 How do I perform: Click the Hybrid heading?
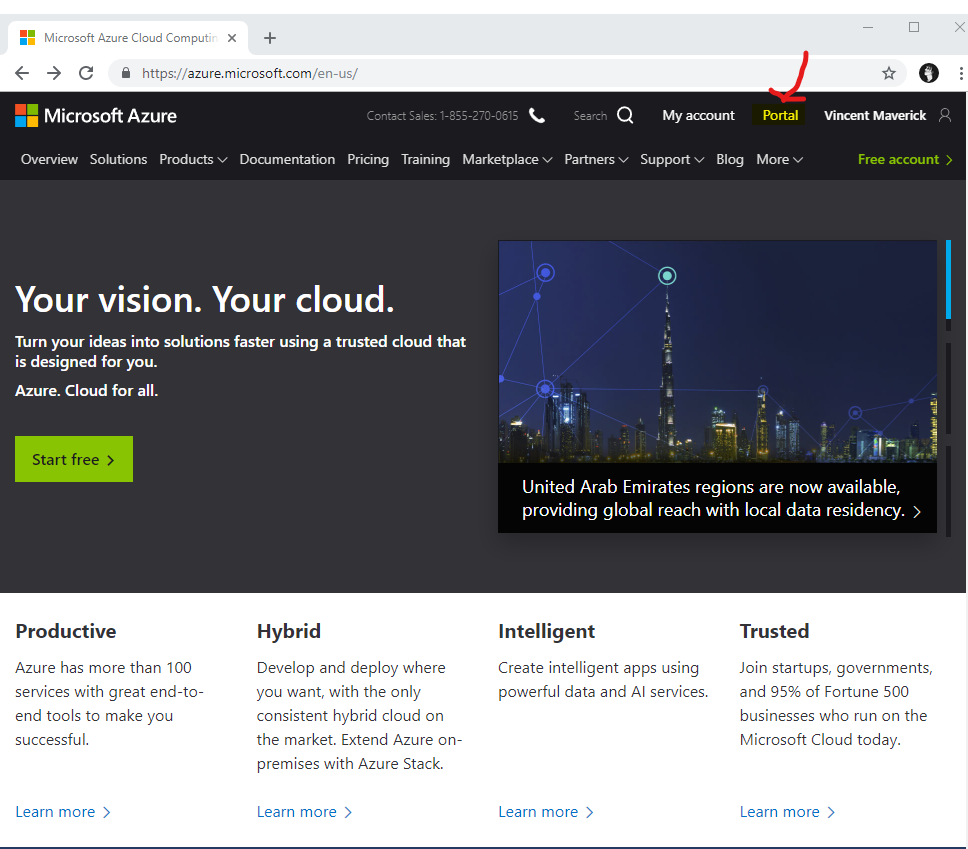pyautogui.click(x=288, y=631)
